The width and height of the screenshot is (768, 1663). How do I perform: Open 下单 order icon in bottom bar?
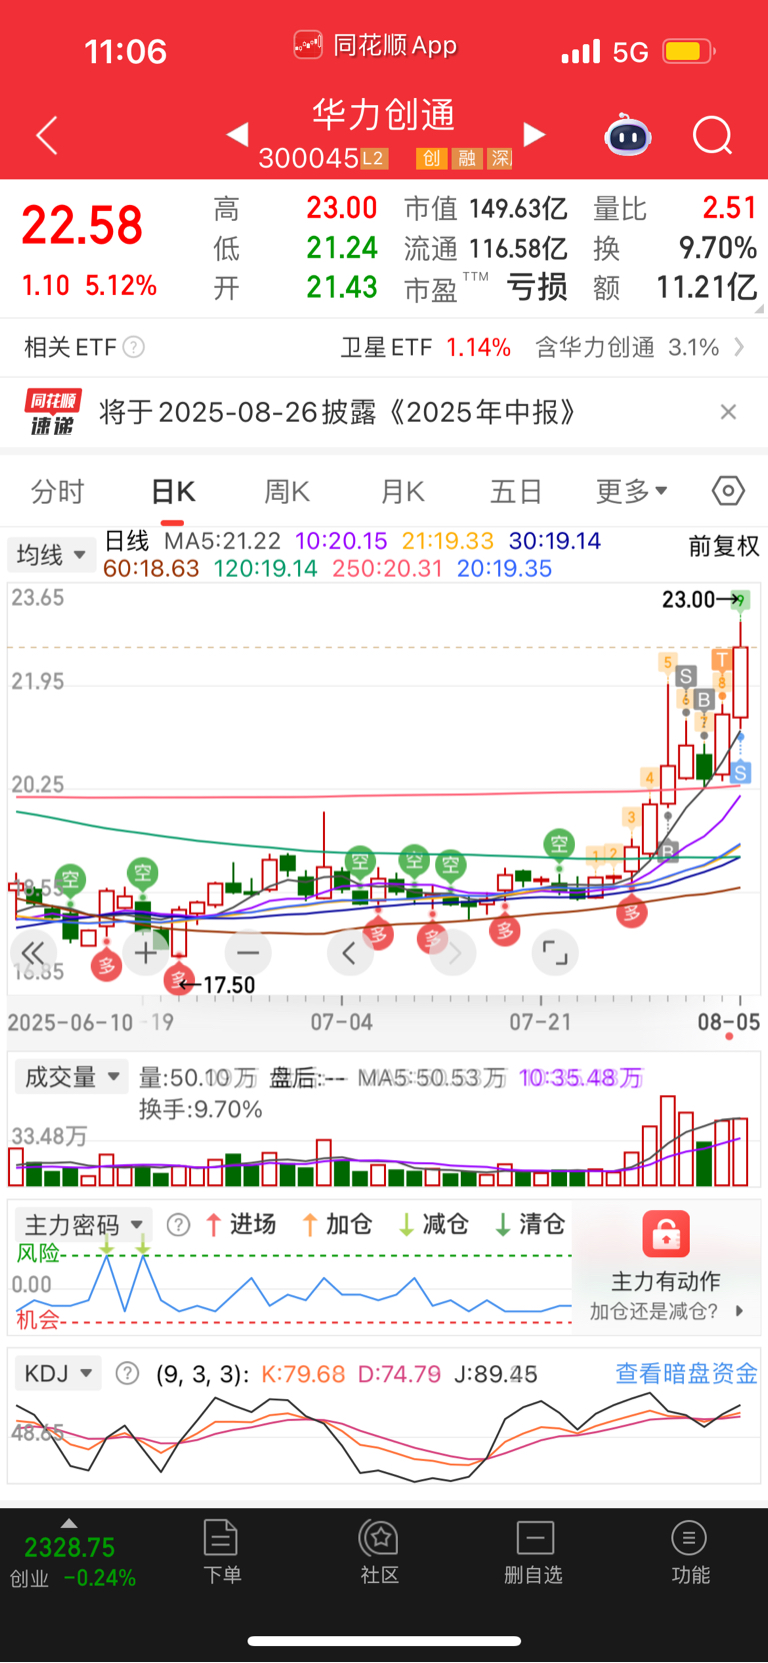221,1551
